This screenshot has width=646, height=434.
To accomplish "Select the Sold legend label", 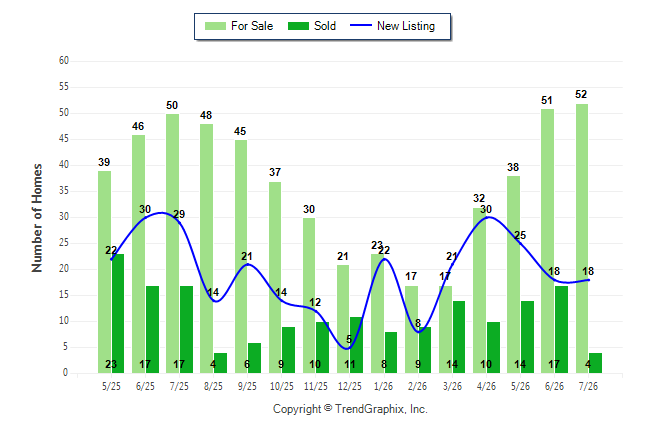I will [325, 26].
